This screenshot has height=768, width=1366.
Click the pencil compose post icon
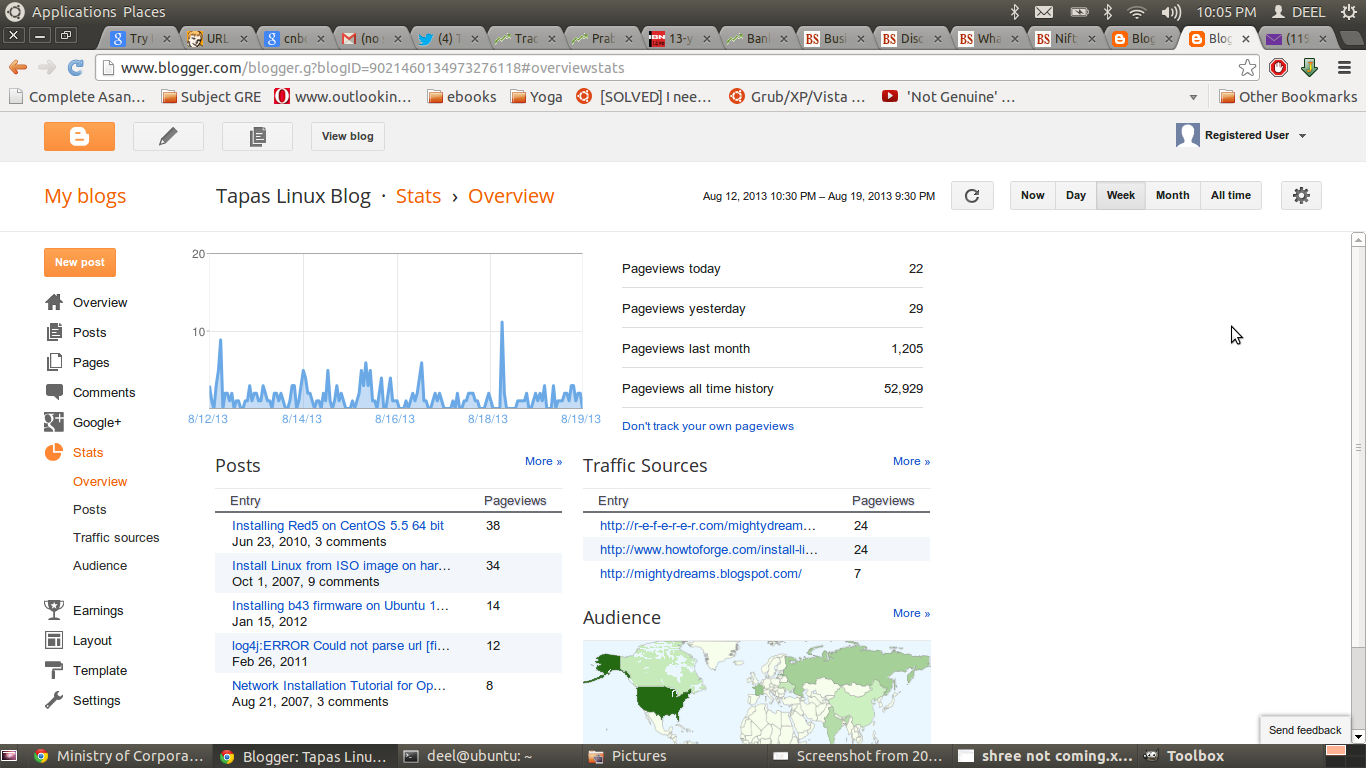click(x=168, y=136)
